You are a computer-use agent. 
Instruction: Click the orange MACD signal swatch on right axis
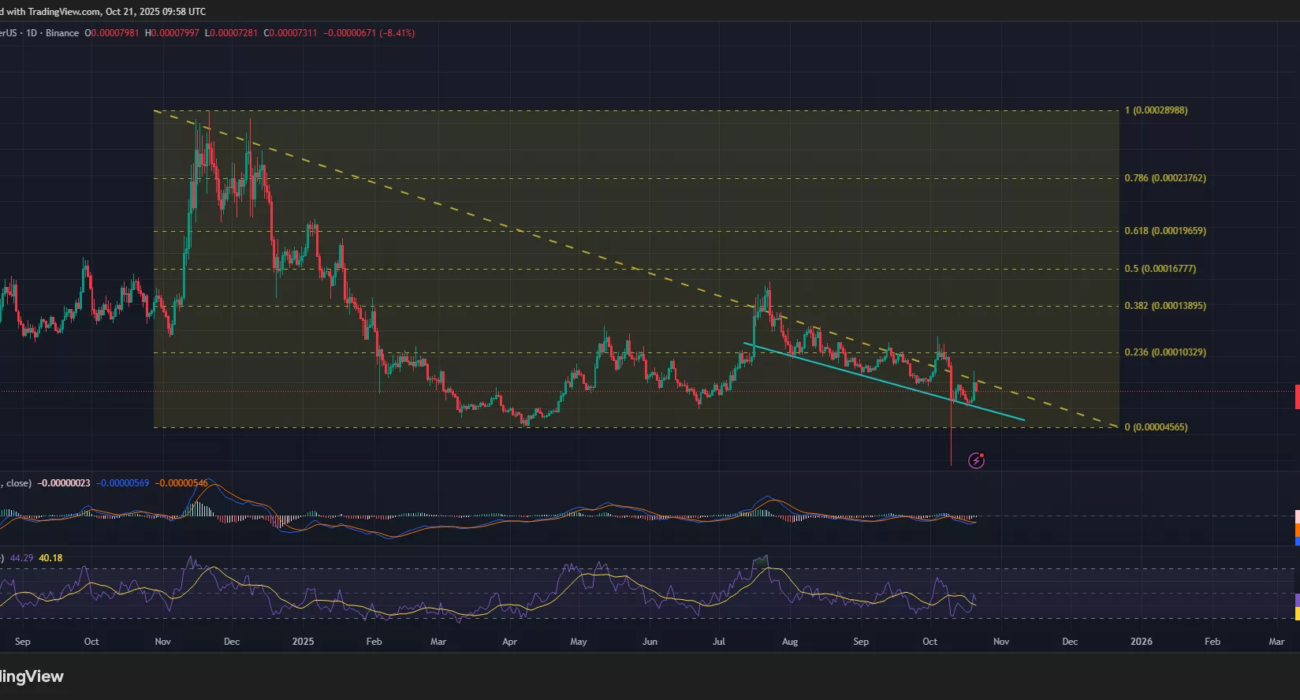pyautogui.click(x=1296, y=529)
